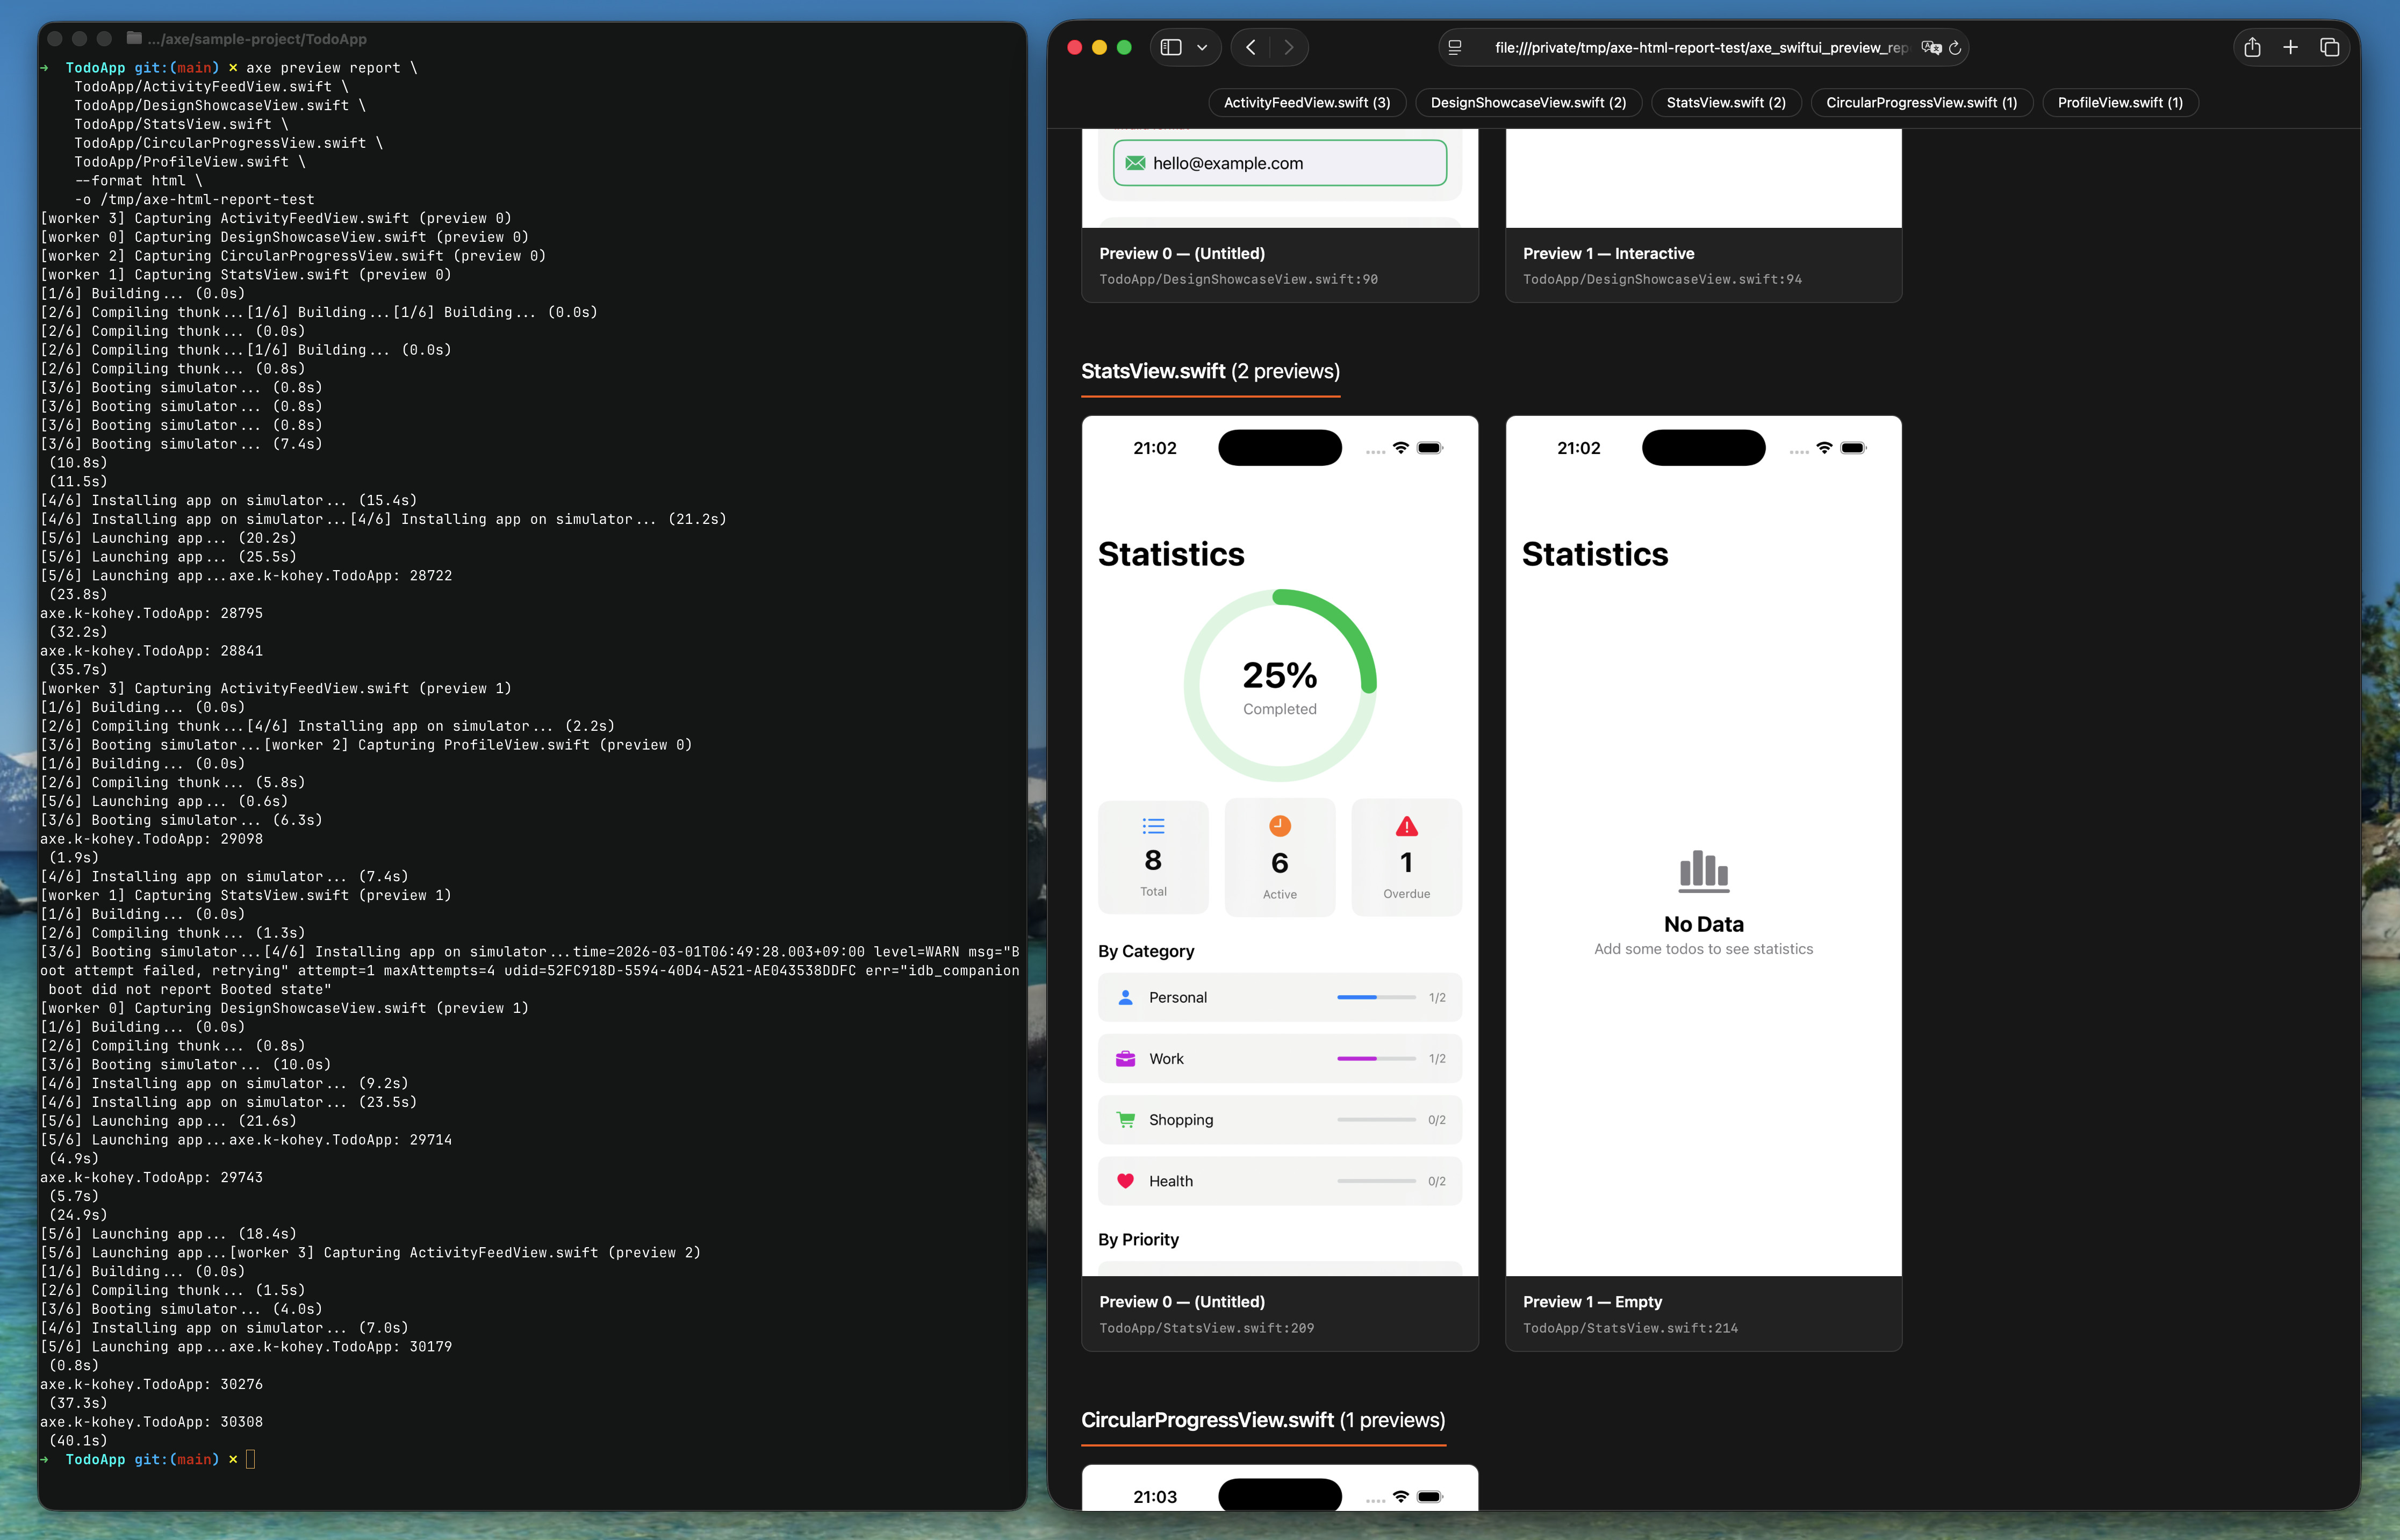
Task: Click the TodoApp/StatsView.swift:209 path
Action: [1207, 1328]
